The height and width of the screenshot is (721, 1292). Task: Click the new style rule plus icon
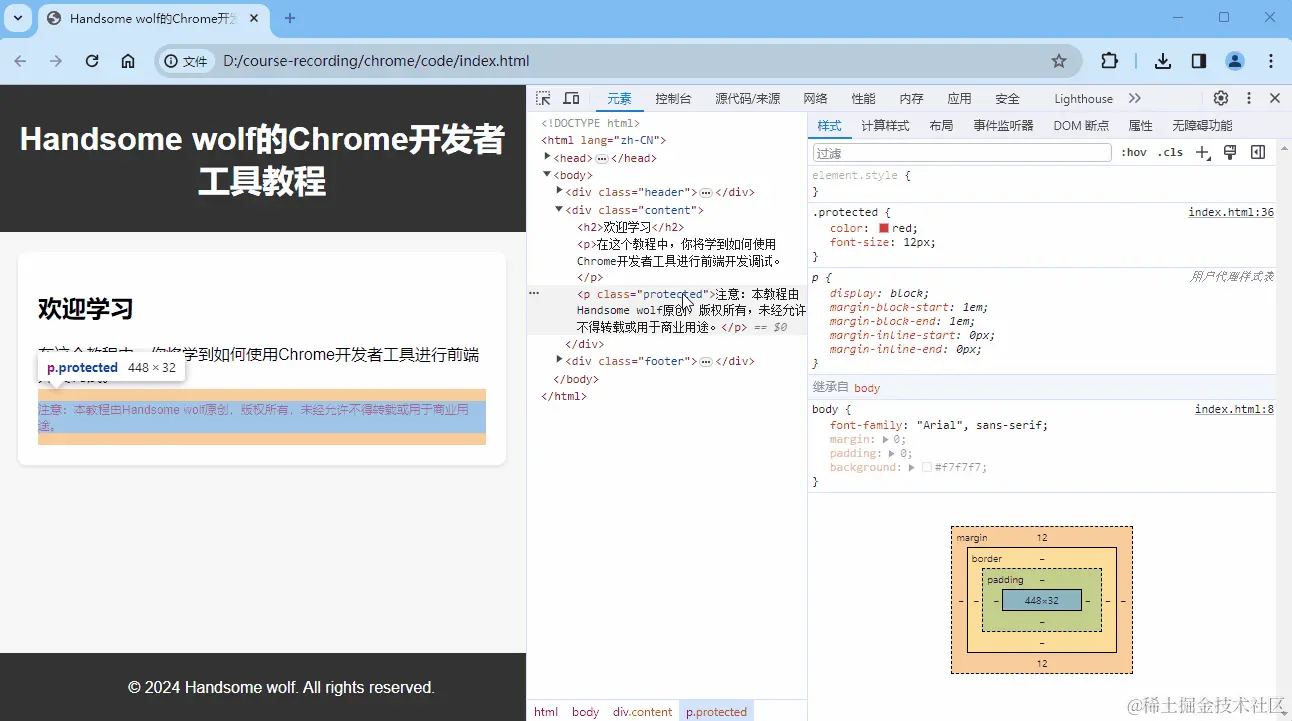pos(1203,152)
